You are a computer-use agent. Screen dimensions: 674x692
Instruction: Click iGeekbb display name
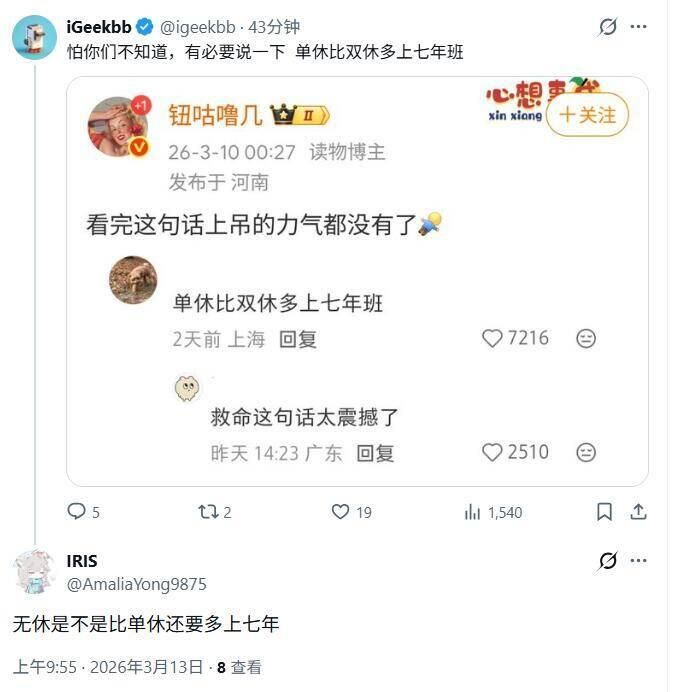click(99, 27)
